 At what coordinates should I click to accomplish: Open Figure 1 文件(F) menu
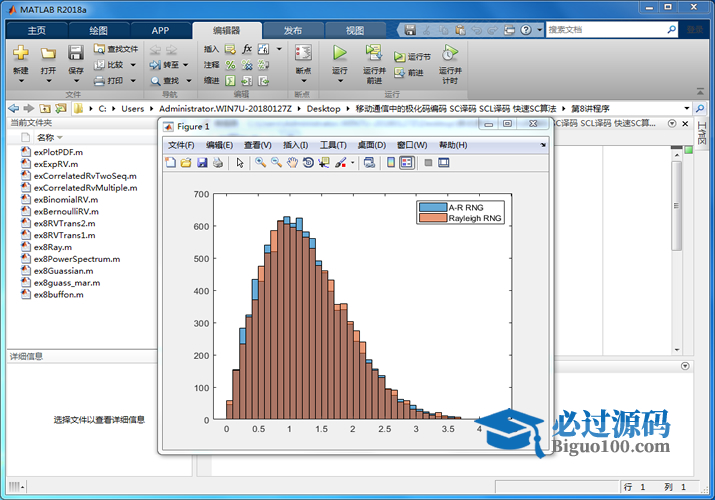[181, 145]
